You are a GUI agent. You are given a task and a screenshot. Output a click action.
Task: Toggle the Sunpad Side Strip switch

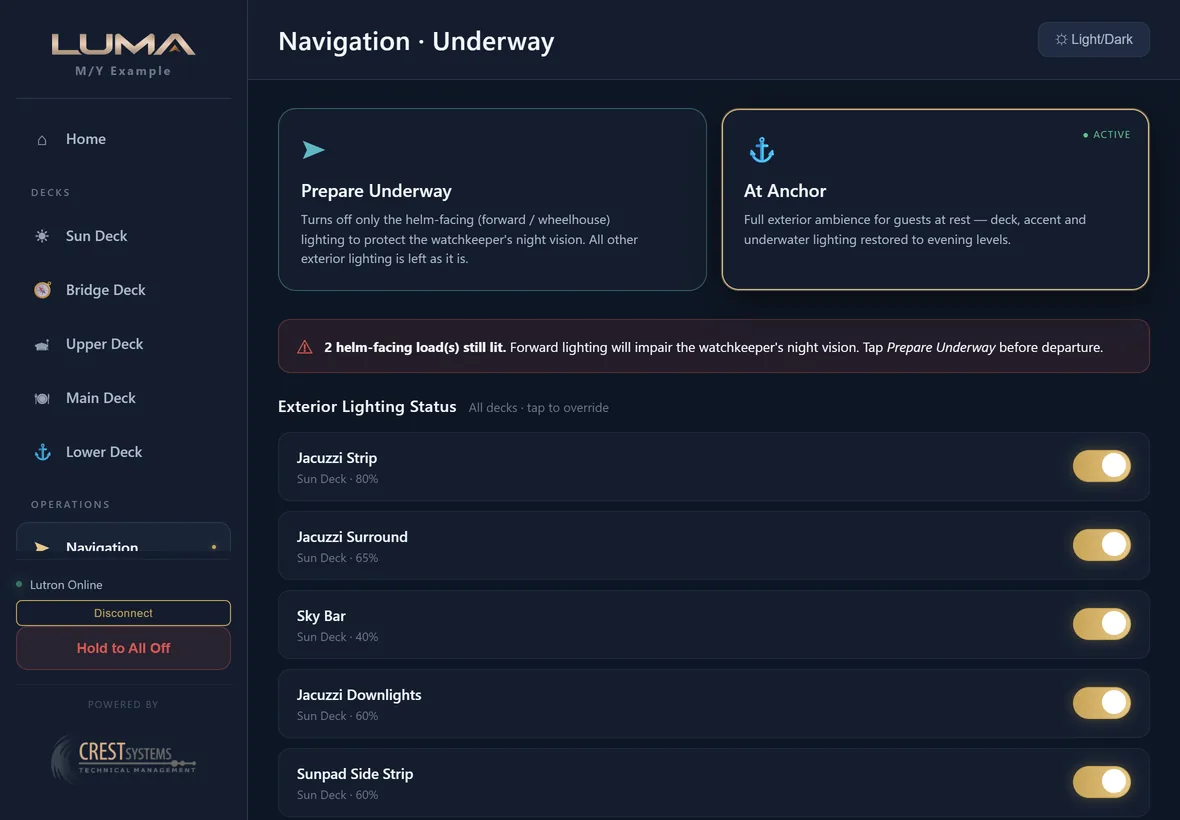(1101, 782)
